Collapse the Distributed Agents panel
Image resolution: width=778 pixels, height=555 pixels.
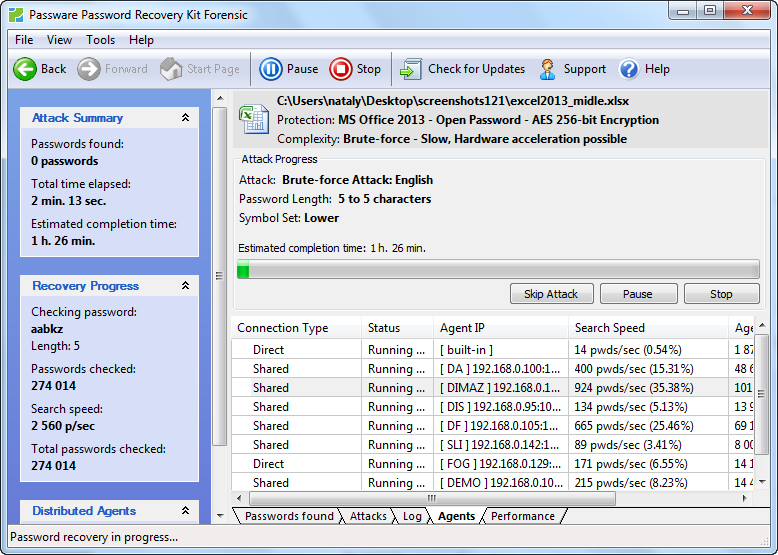(185, 511)
